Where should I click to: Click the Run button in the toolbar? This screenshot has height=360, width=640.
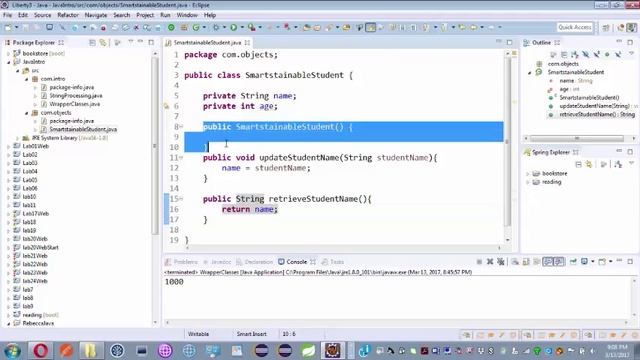233,27
